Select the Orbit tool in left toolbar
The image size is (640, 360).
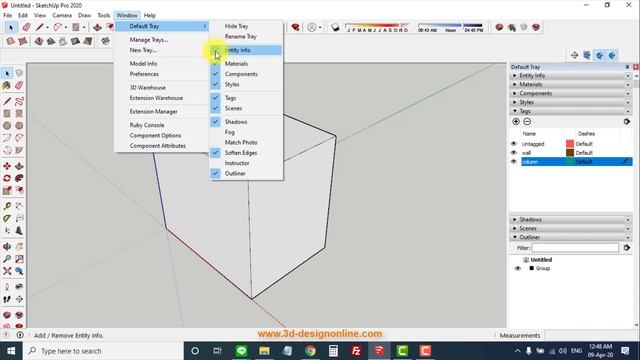click(x=7, y=247)
